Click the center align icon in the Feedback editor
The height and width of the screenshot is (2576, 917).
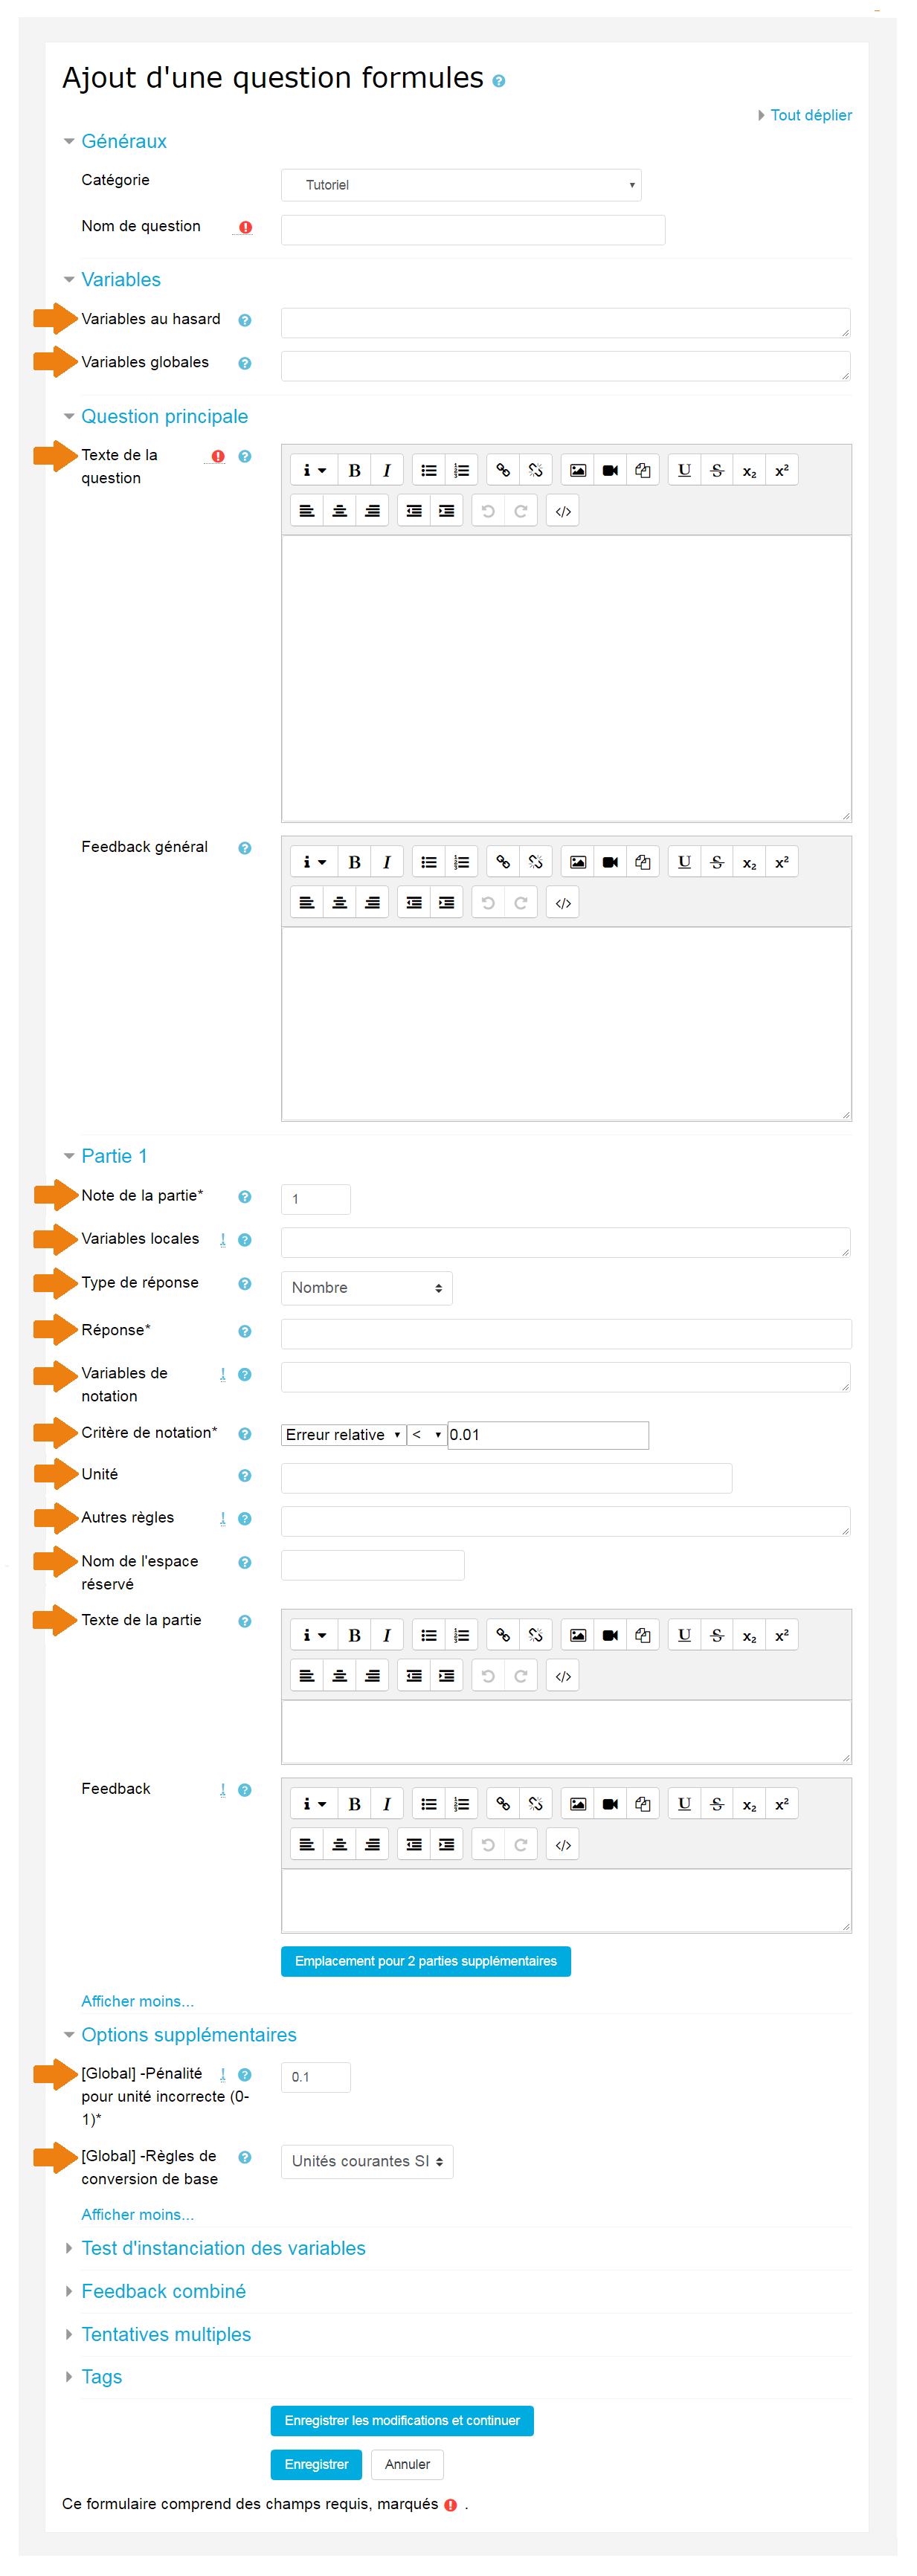[x=340, y=1845]
